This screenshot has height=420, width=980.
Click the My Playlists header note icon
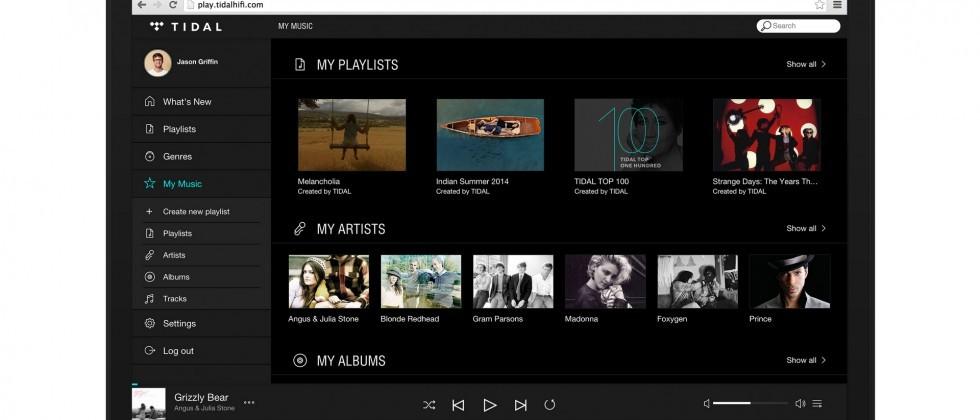click(x=300, y=64)
